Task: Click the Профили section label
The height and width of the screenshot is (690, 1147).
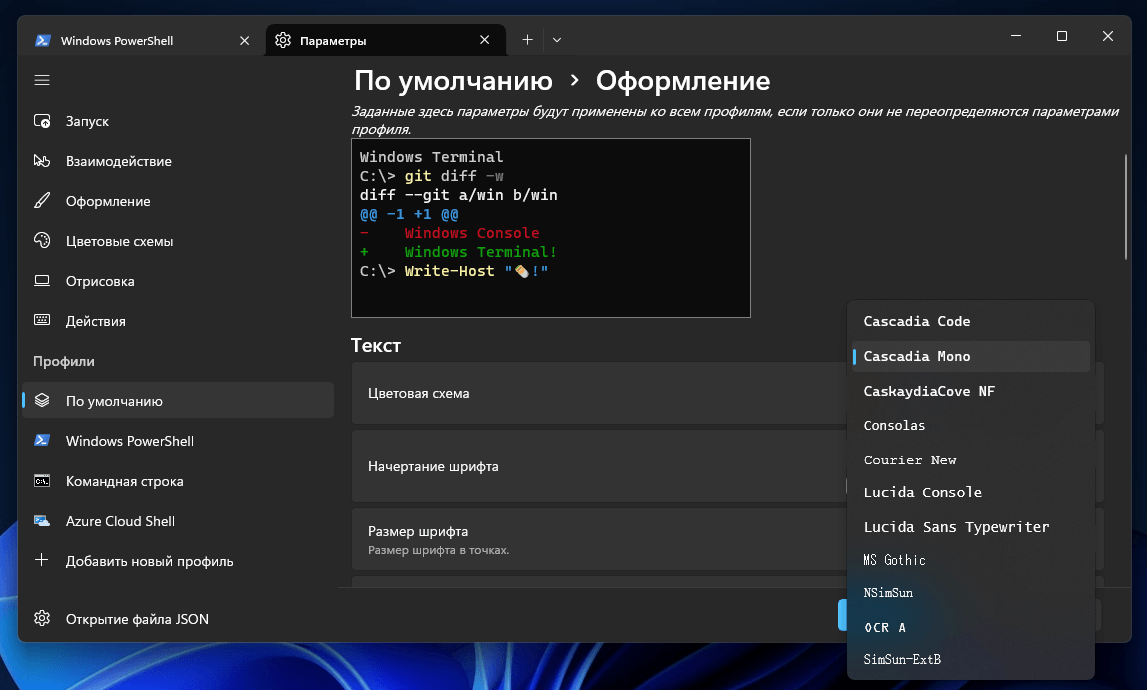Action: point(64,361)
